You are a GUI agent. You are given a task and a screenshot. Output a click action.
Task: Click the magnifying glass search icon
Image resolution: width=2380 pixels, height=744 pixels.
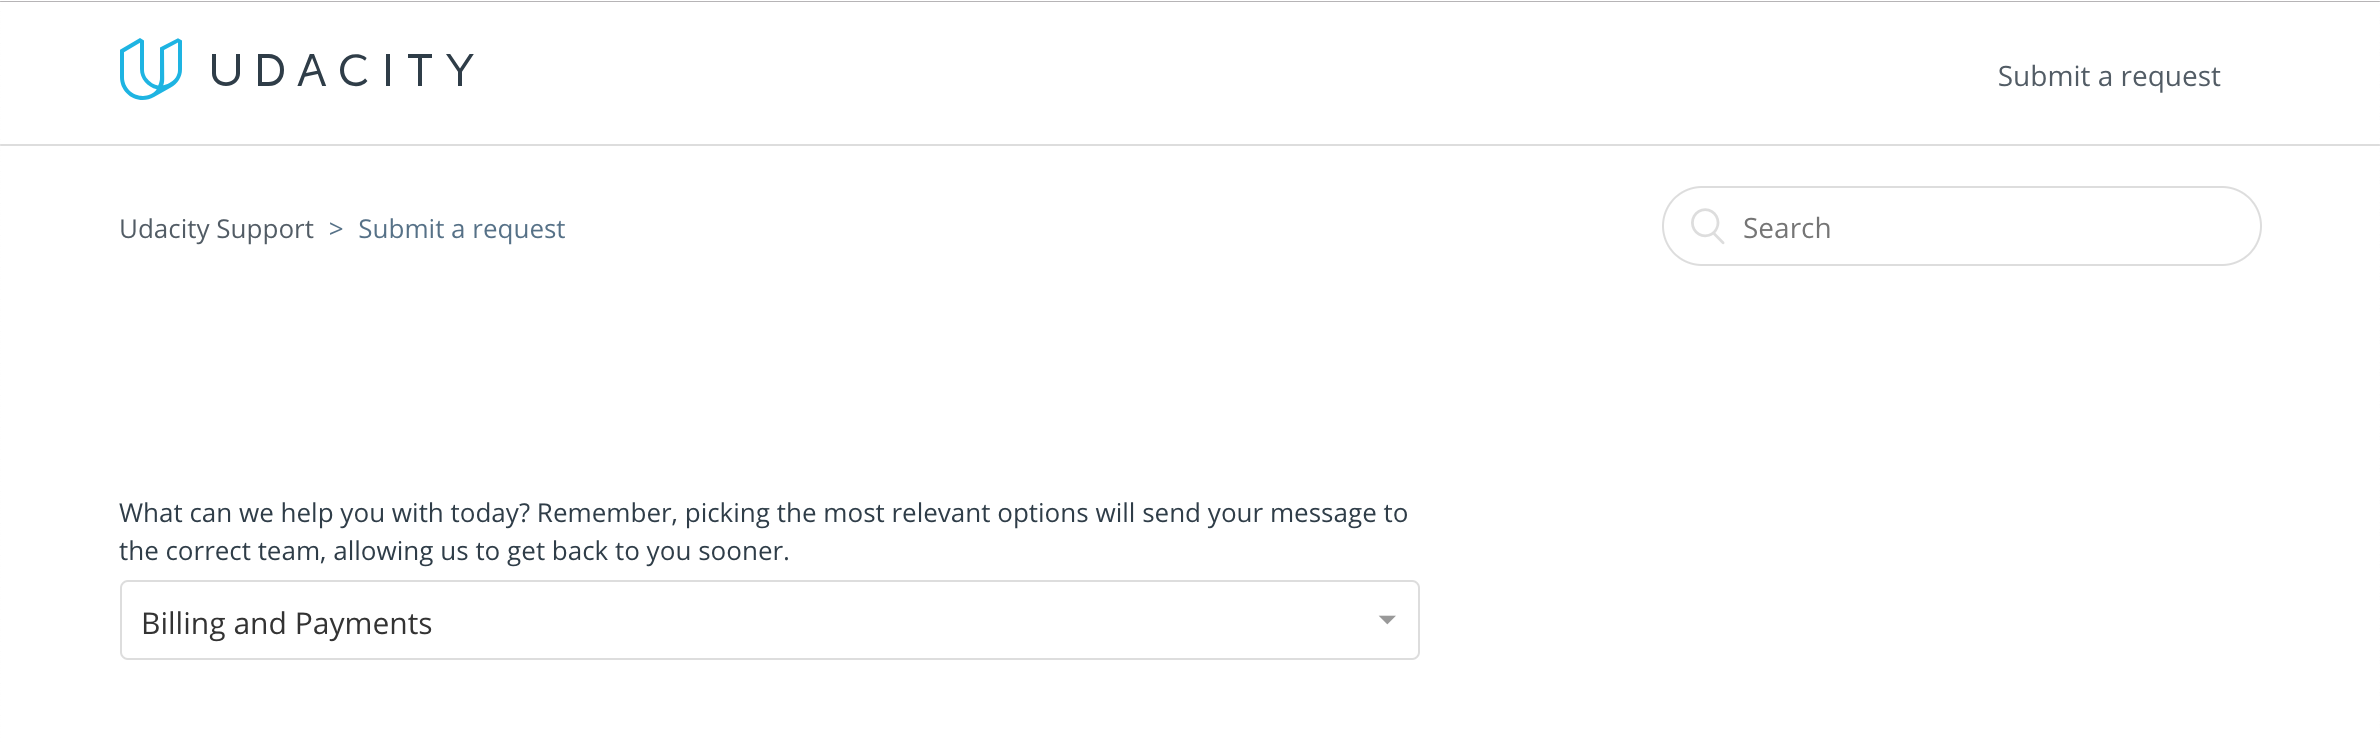tap(1707, 226)
